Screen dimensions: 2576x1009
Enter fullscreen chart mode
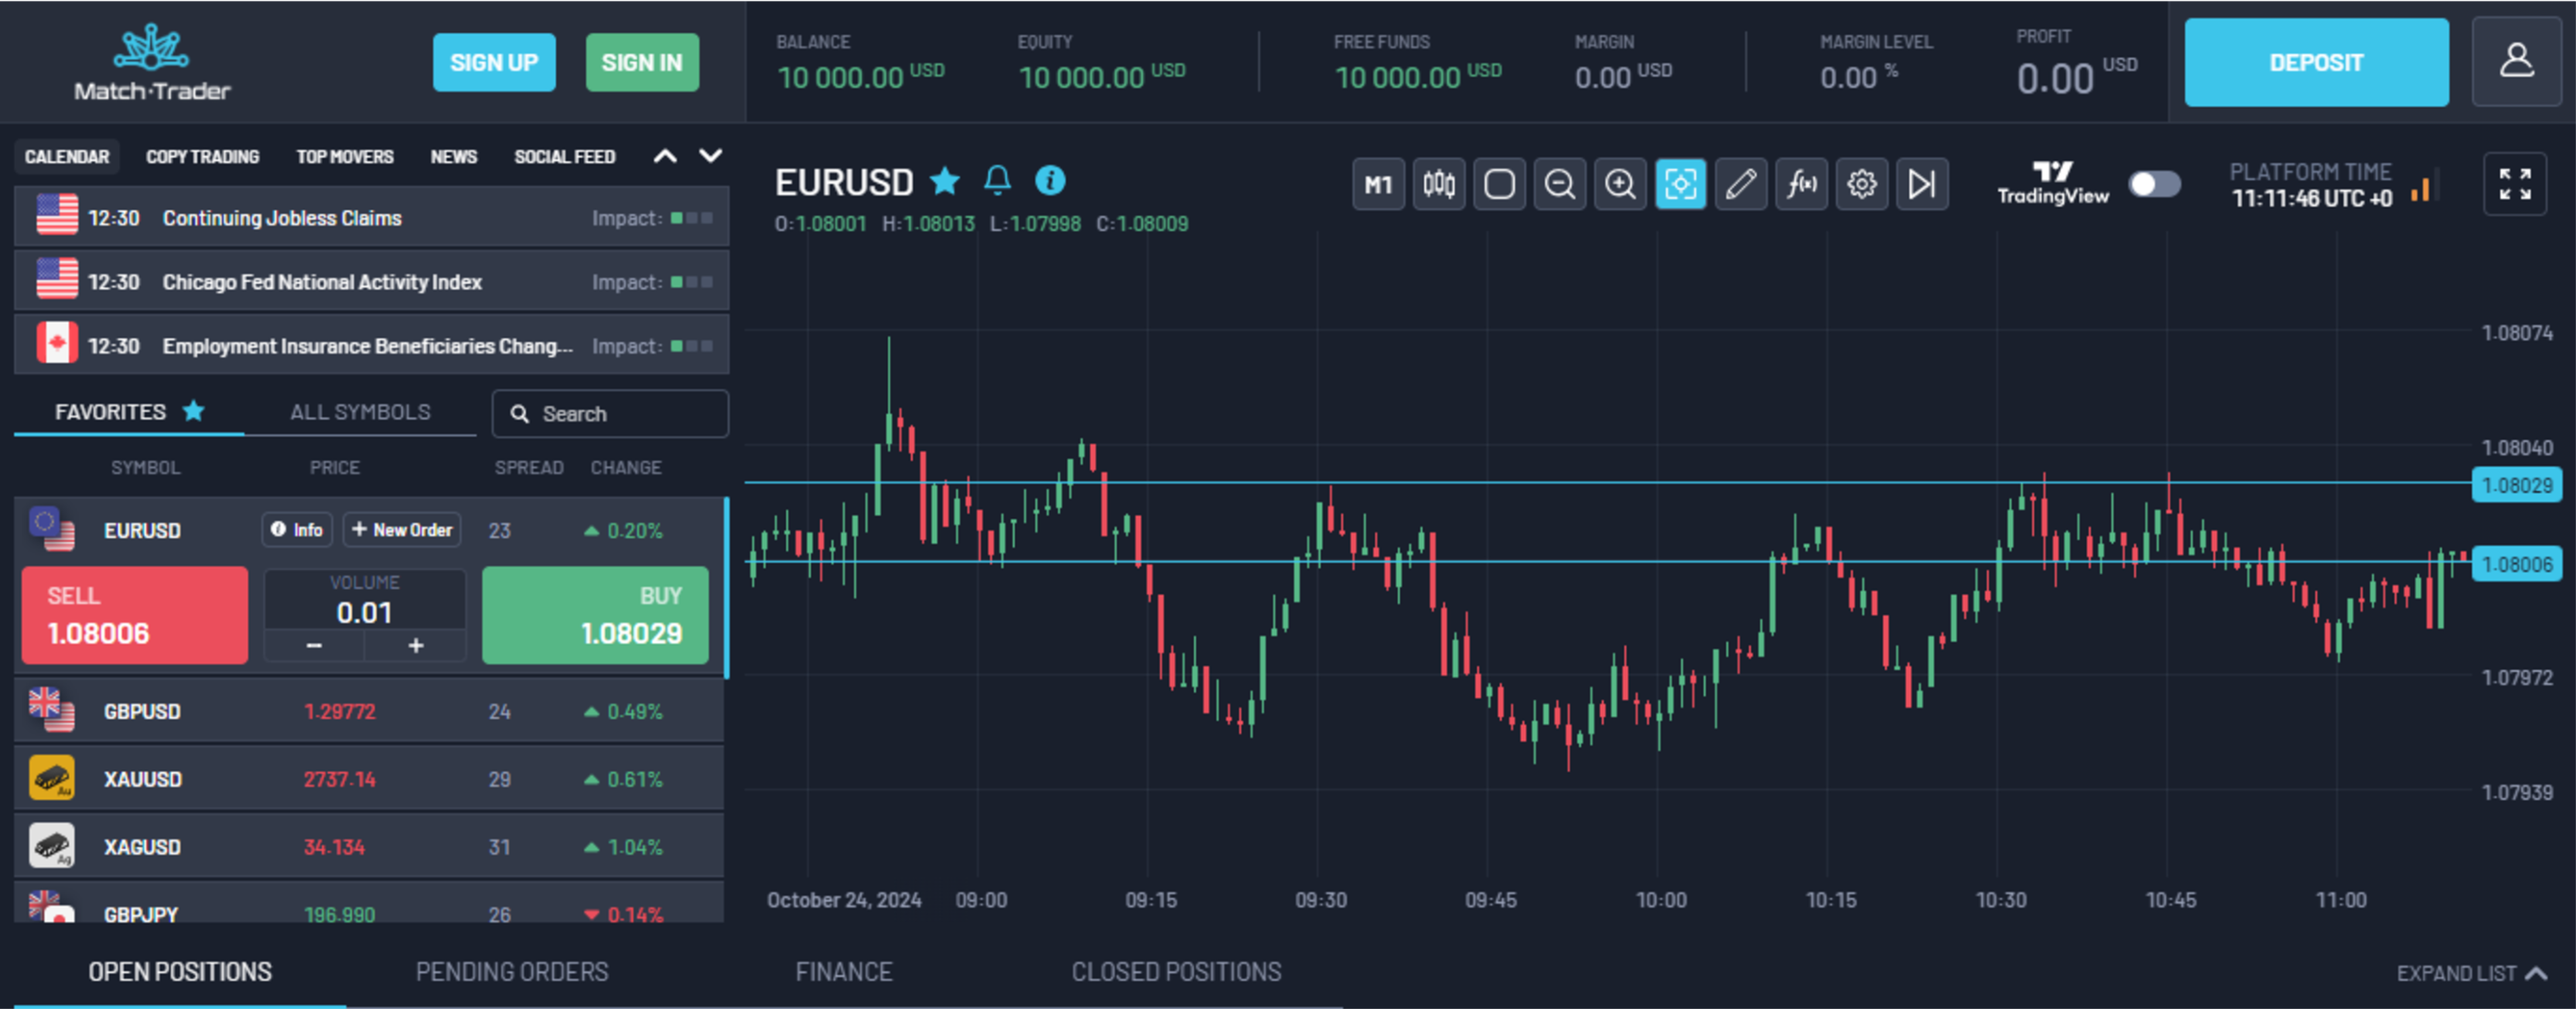[x=2515, y=184]
